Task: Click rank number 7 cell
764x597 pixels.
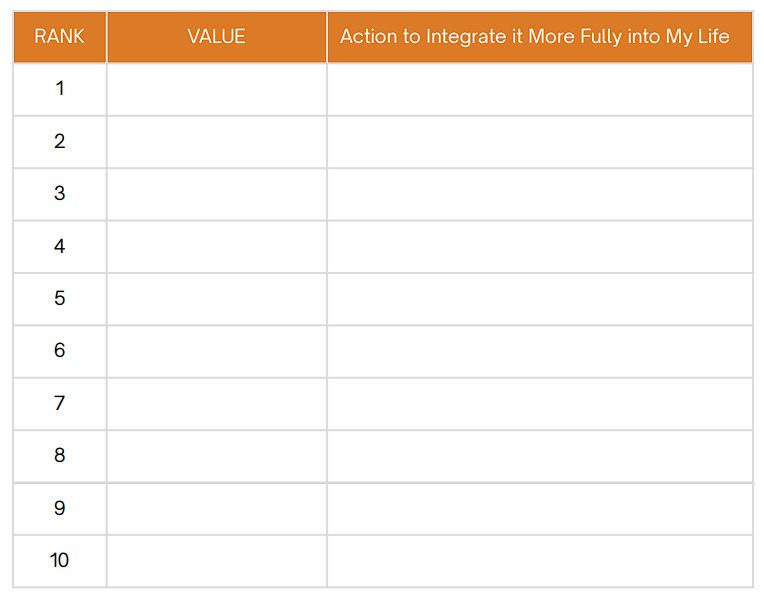Action: [x=59, y=404]
